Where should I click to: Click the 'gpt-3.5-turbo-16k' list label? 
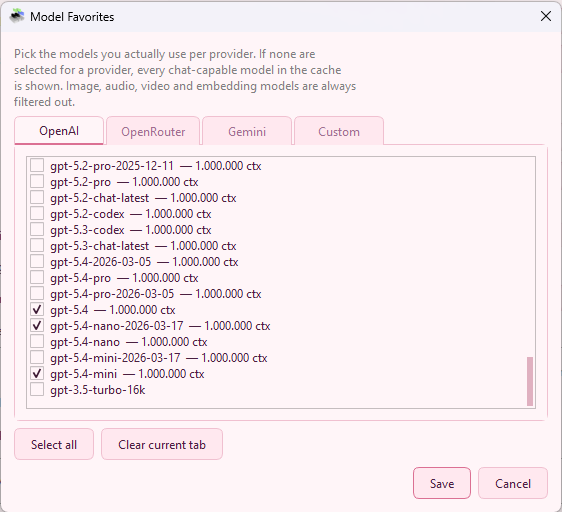click(x=97, y=390)
